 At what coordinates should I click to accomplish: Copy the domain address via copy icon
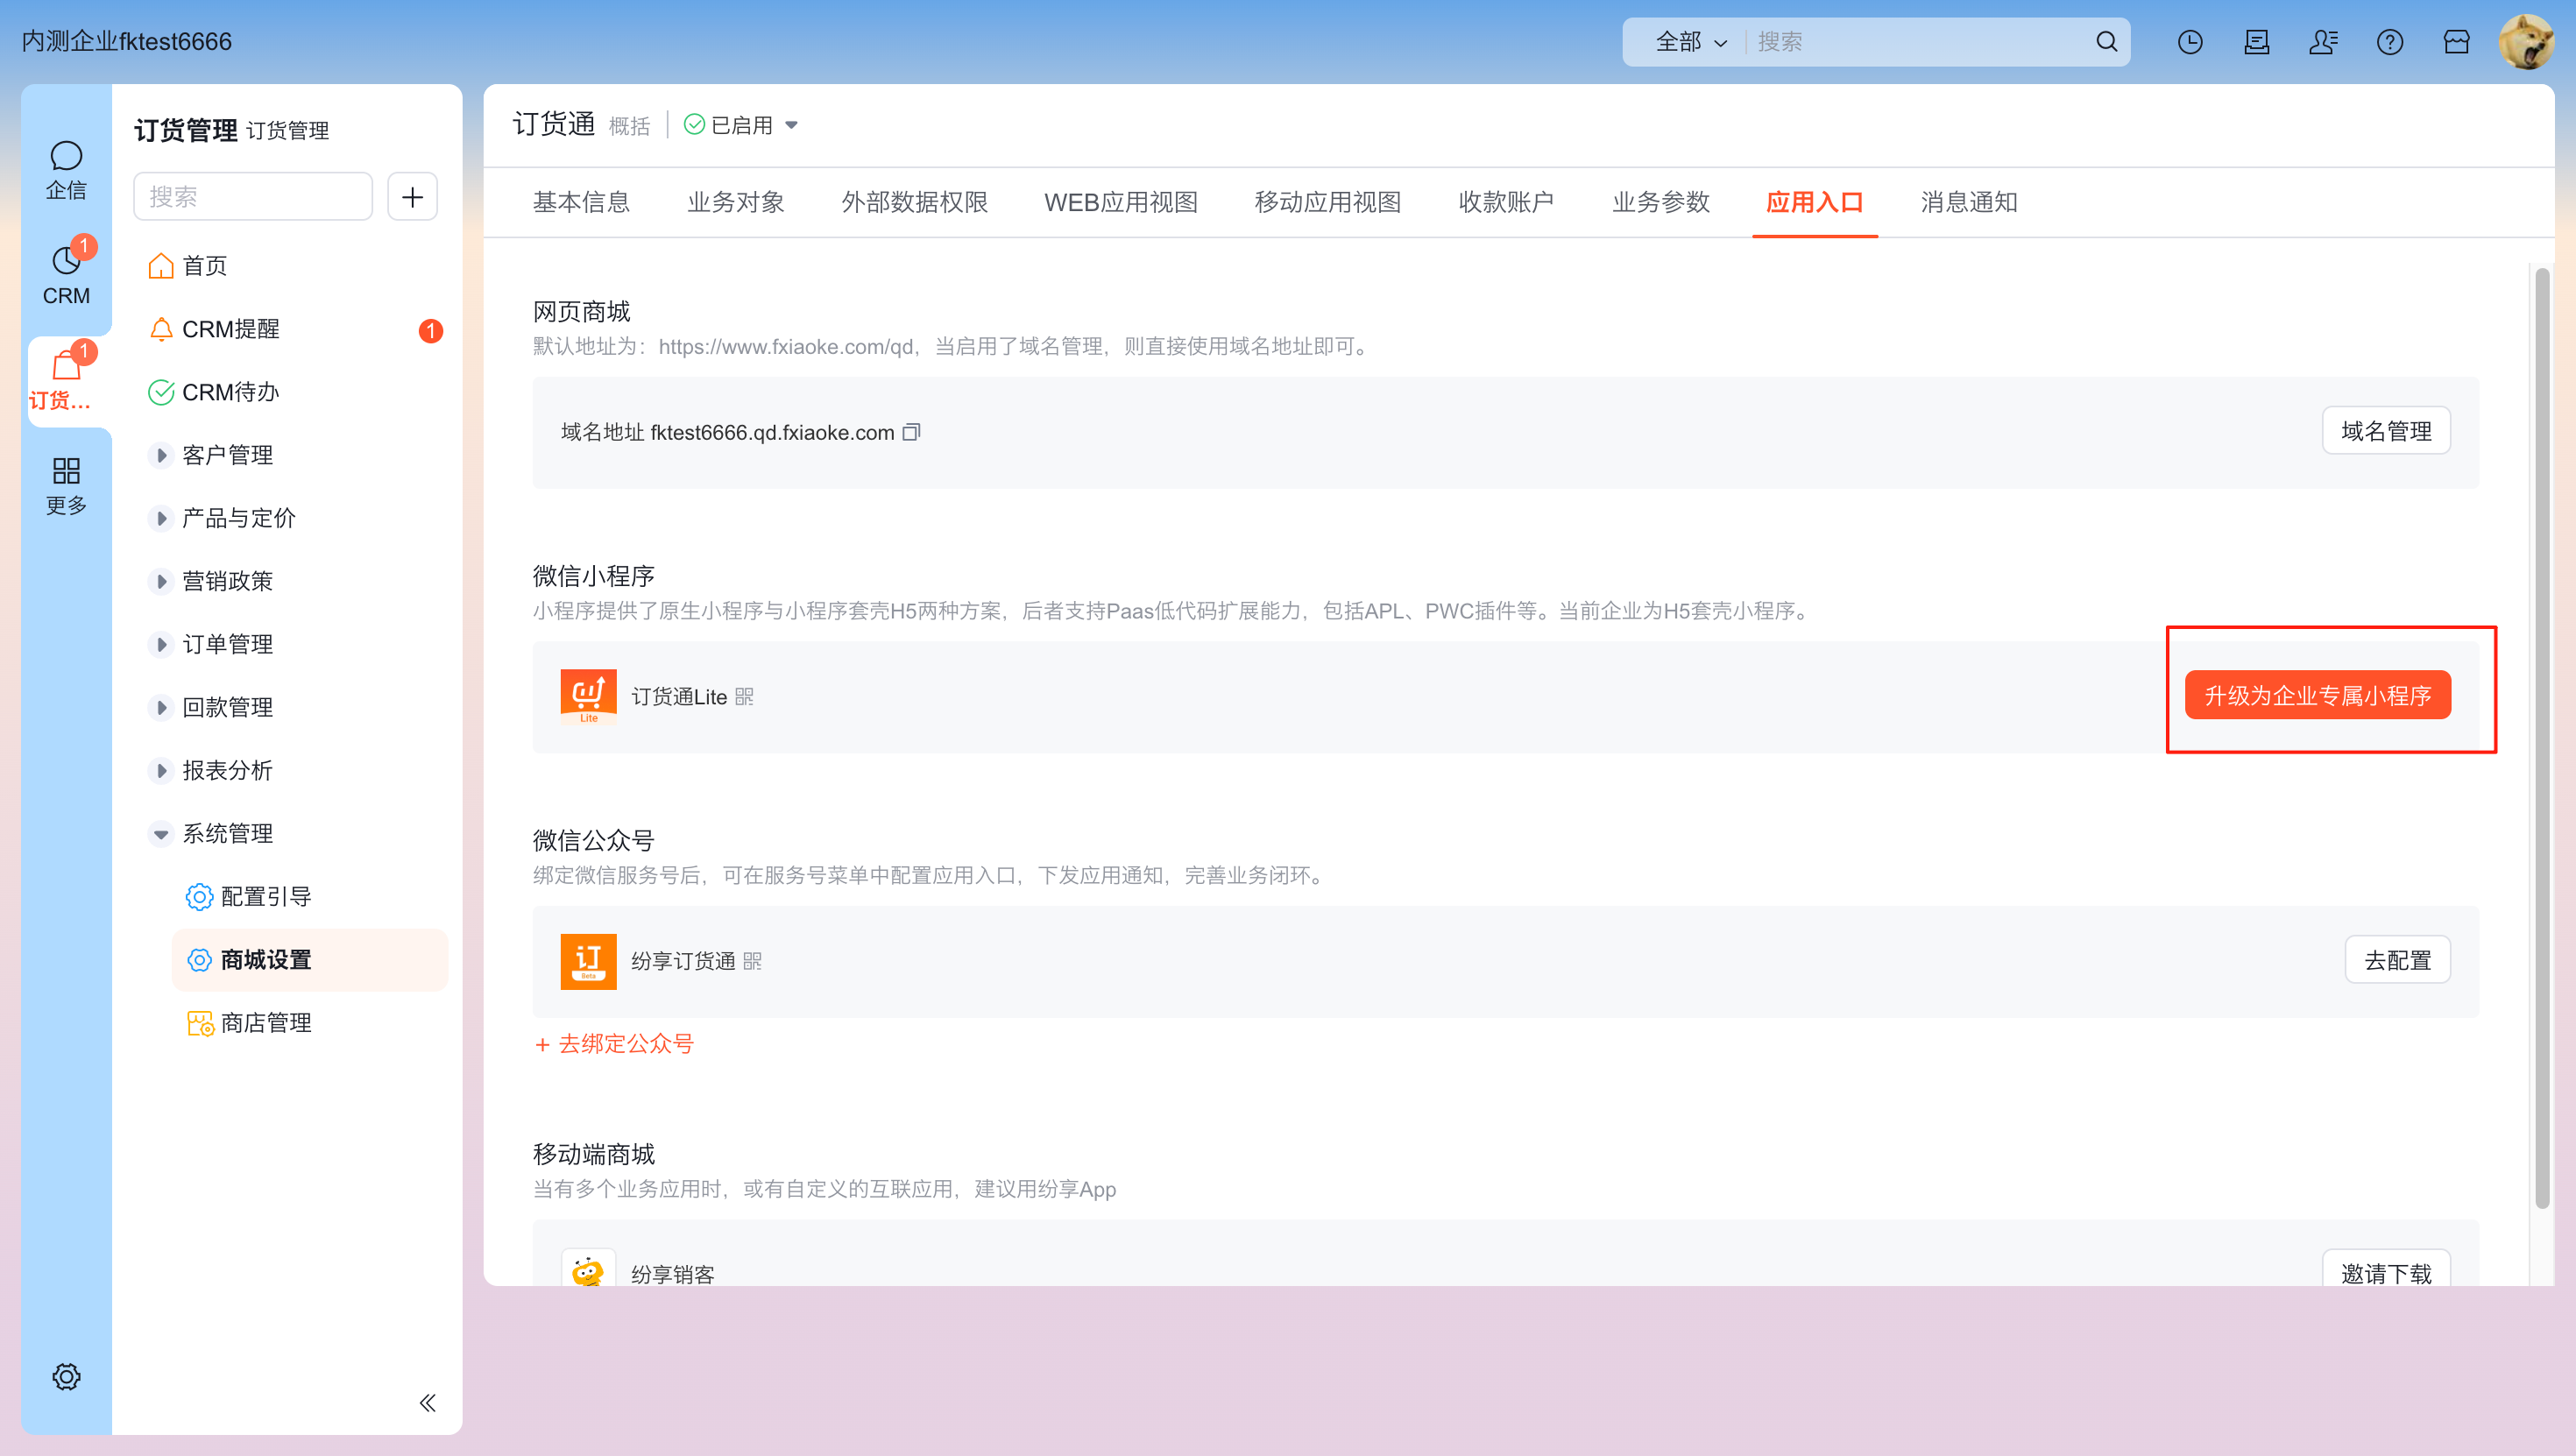tap(911, 432)
